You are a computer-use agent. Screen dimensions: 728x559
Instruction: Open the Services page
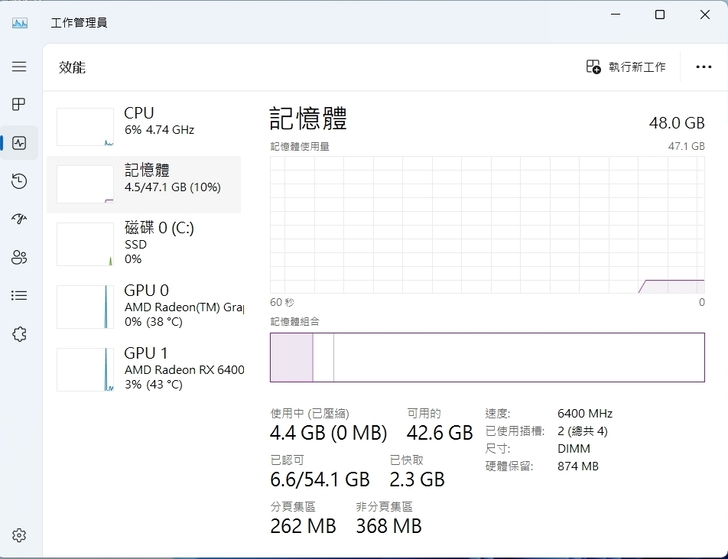point(19,334)
